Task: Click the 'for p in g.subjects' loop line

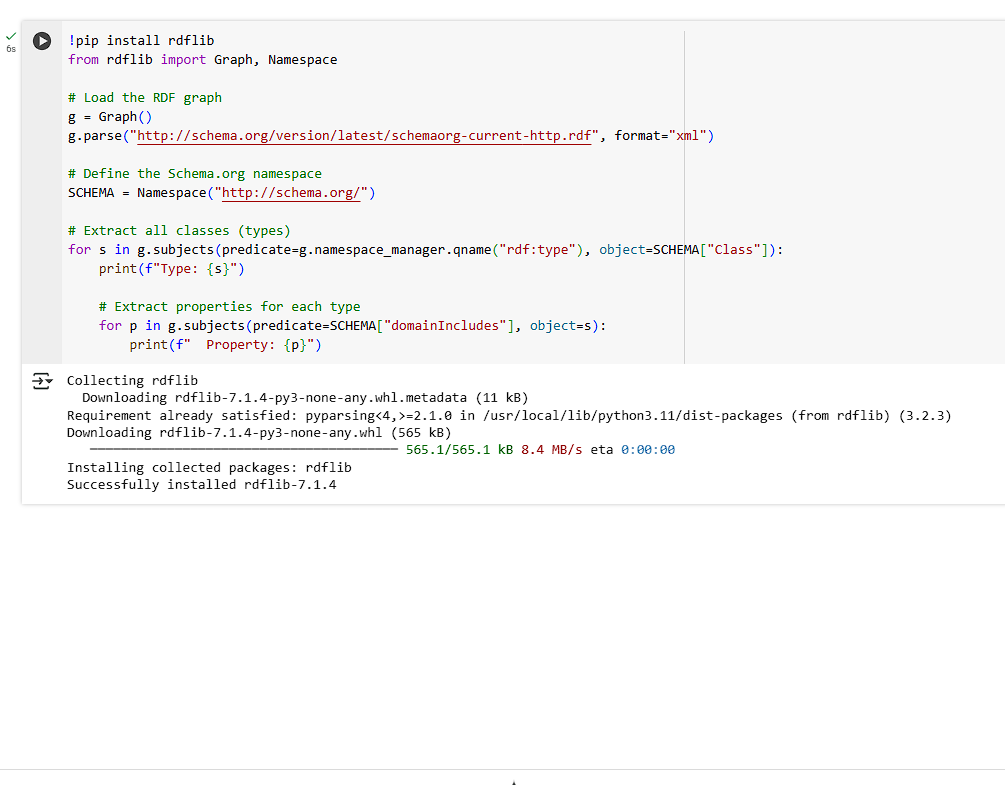Action: (353, 326)
